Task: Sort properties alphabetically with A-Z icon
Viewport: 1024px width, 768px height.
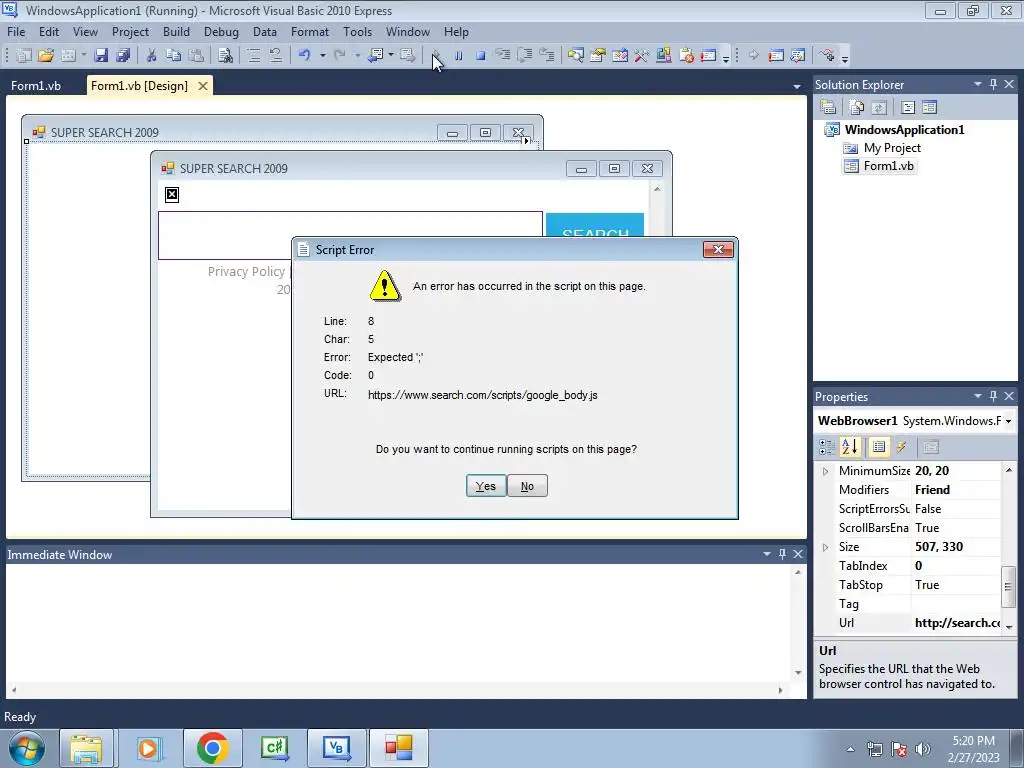Action: tap(850, 447)
